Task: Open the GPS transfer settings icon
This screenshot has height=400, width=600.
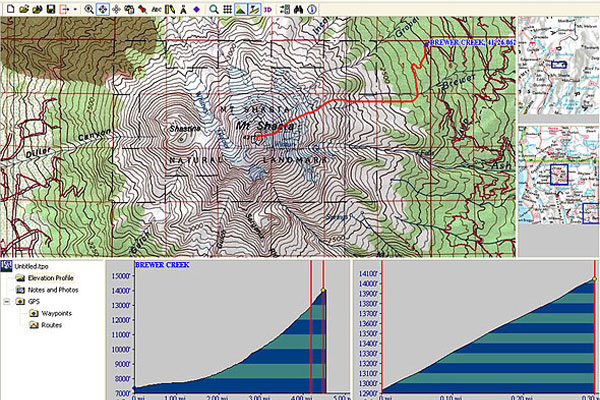Action: pos(285,9)
